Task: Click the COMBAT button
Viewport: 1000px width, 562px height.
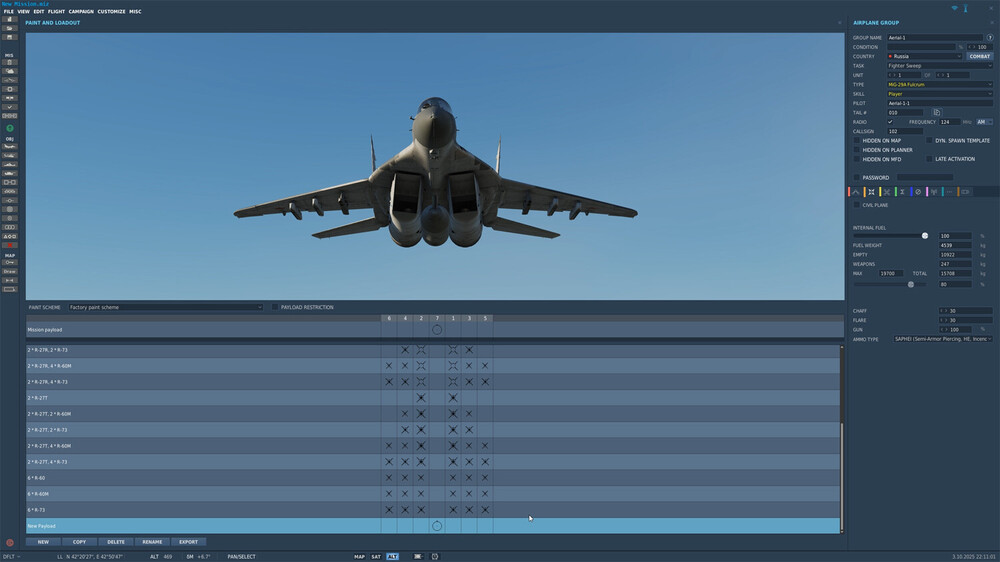Action: pos(980,56)
